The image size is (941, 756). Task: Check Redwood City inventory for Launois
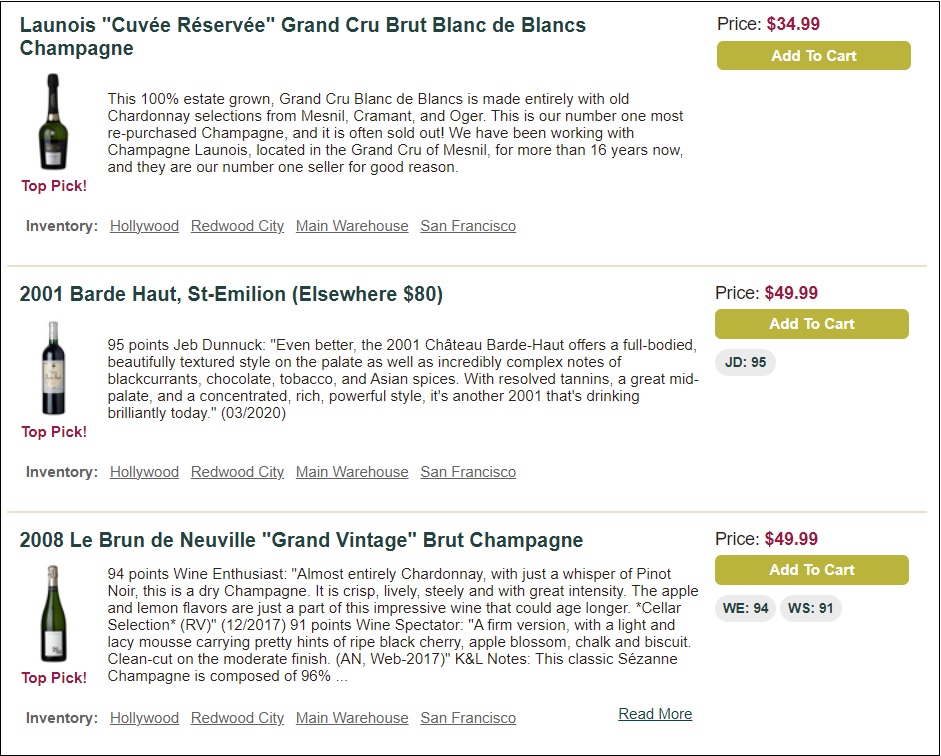pos(237,226)
